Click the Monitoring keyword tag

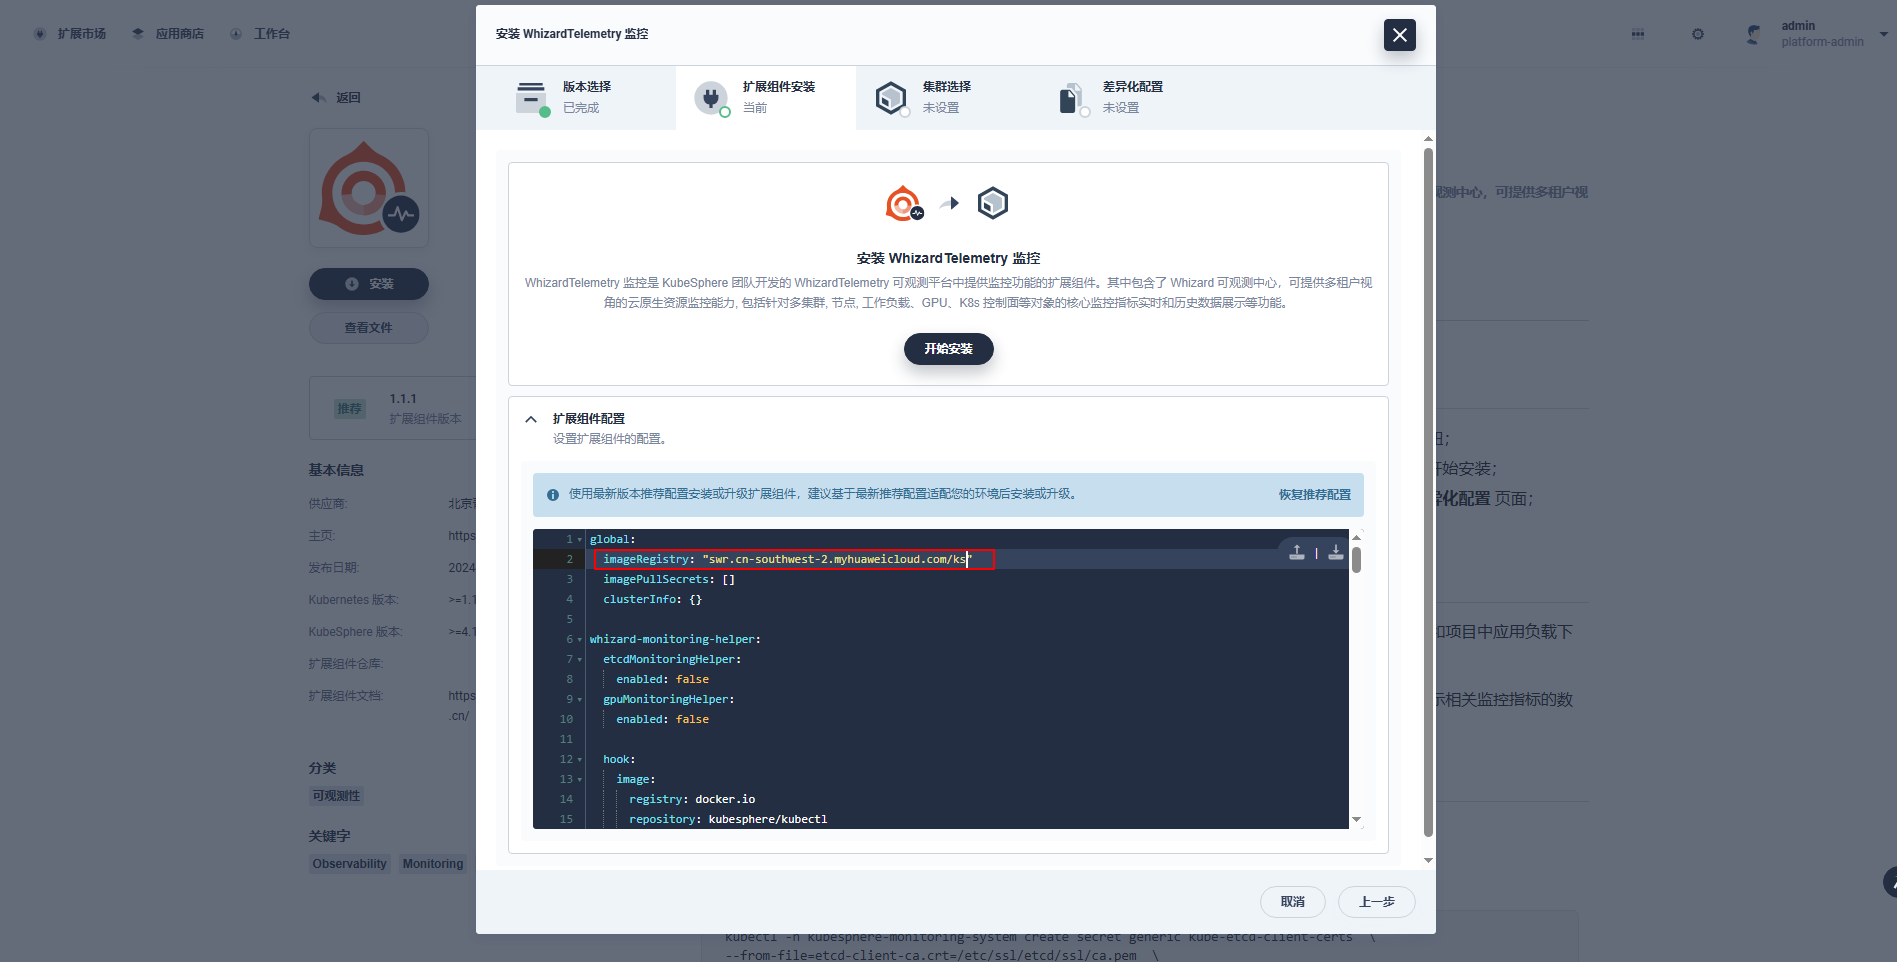click(x=433, y=864)
